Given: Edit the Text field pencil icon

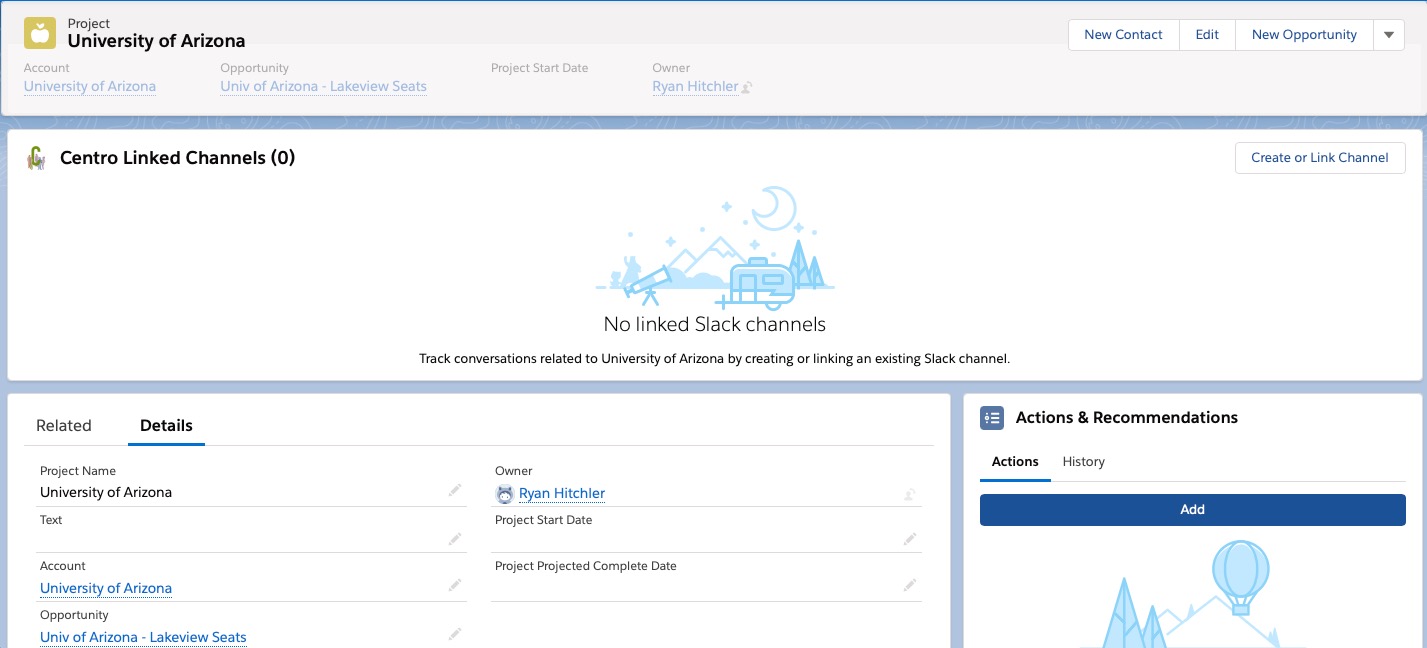Looking at the screenshot, I should coord(455,539).
